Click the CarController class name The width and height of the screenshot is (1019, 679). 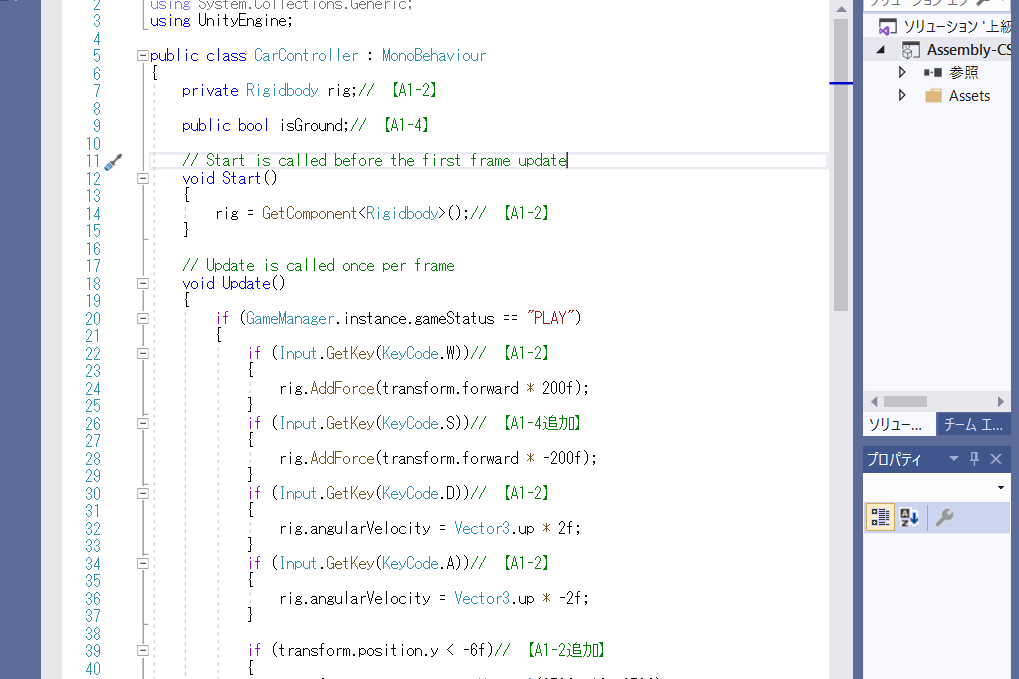(306, 56)
